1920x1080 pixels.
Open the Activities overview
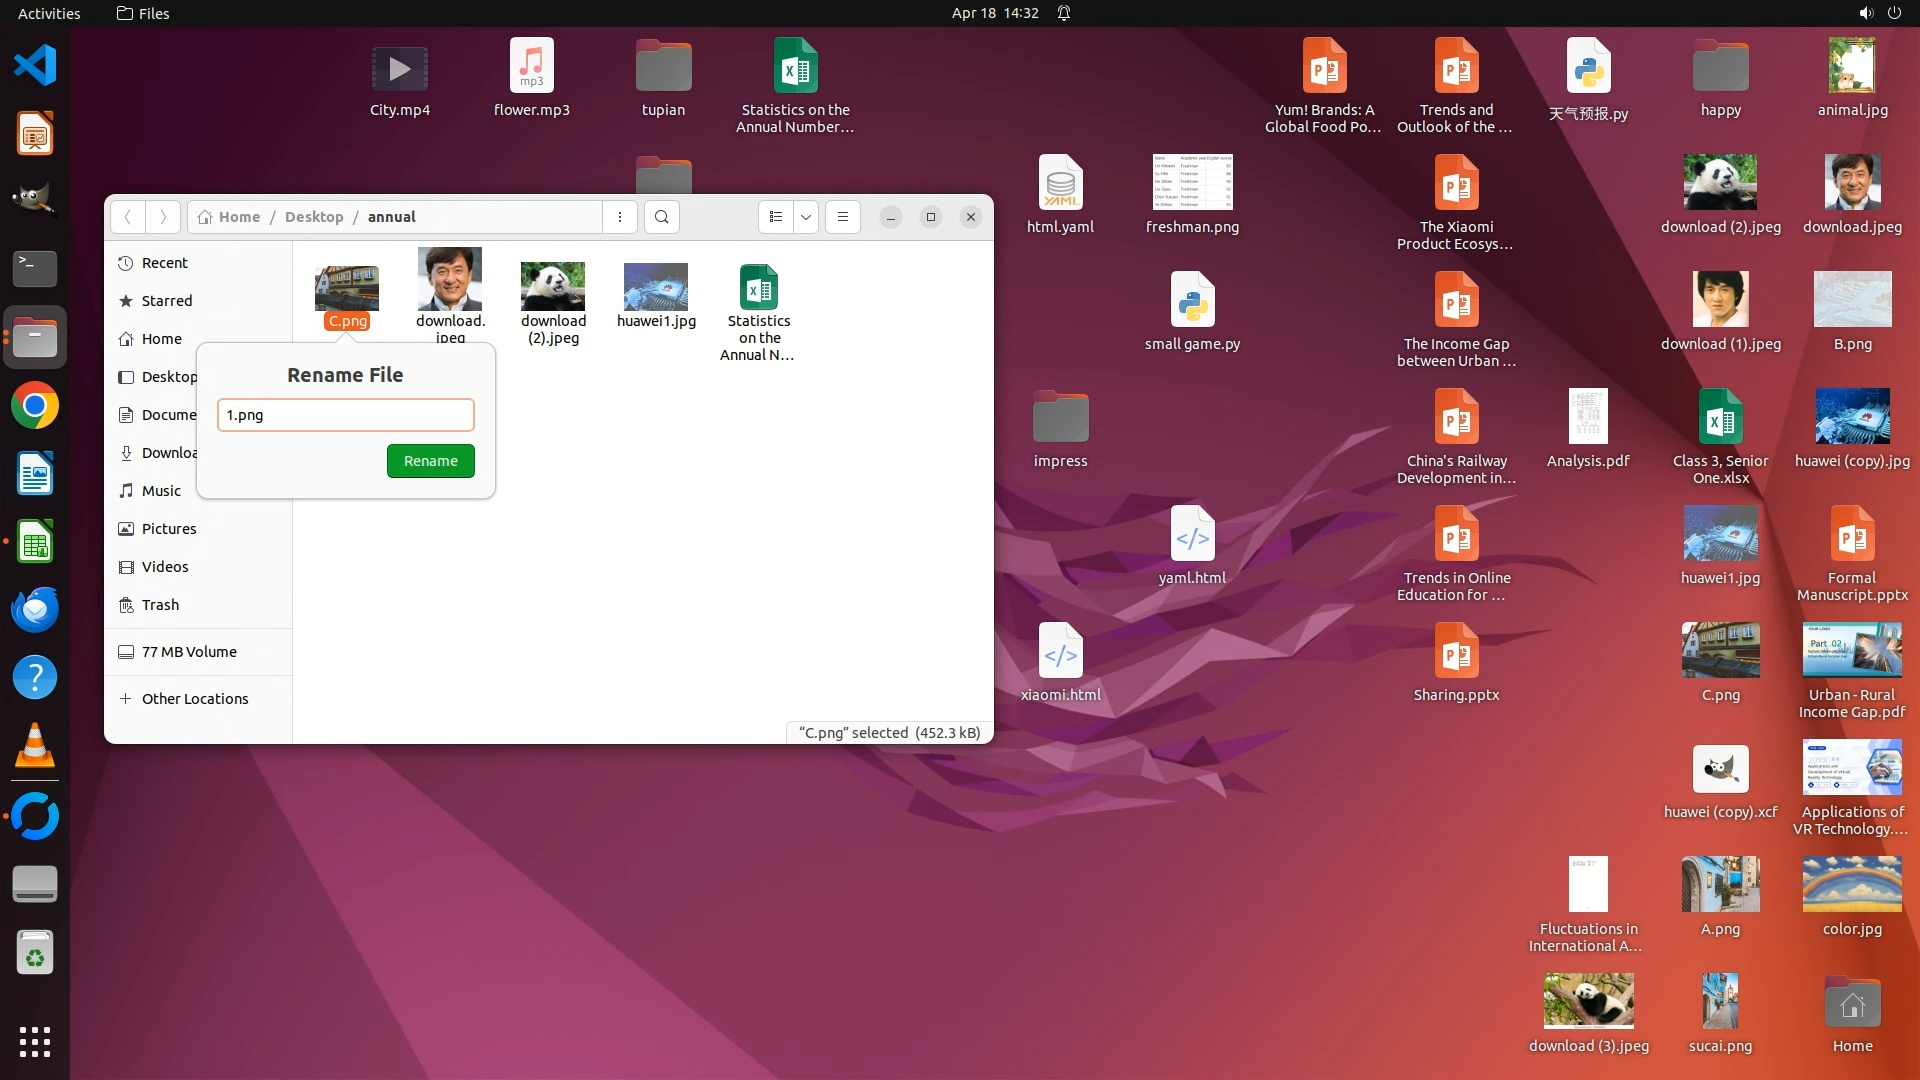[x=49, y=13]
